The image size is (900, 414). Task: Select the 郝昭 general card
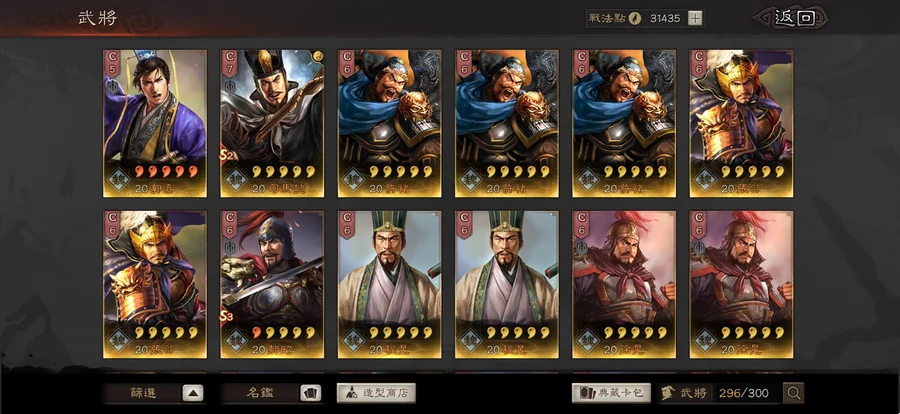pos(272,284)
